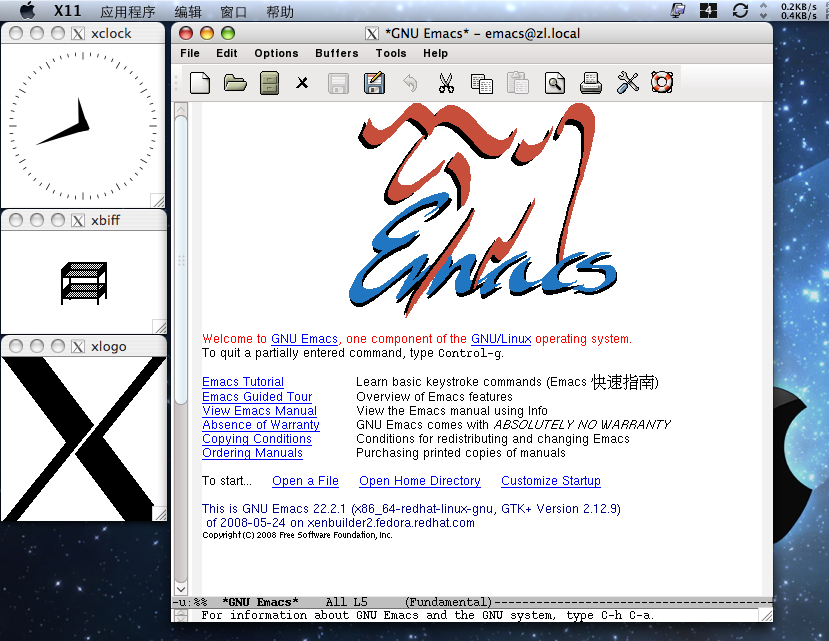Kill buffer with the X toolbar icon
Screen dimensions: 829x641
click(x=302, y=83)
